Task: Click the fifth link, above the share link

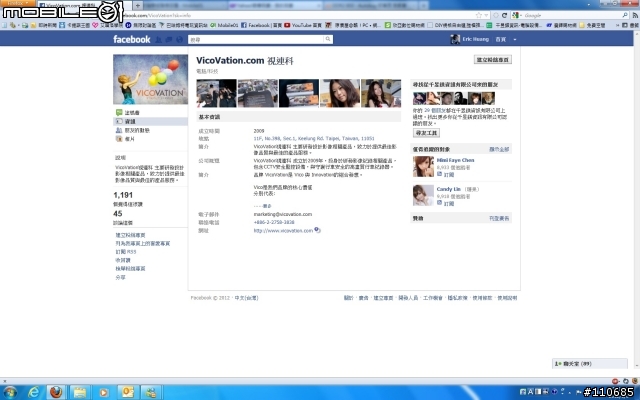Action: click(x=130, y=269)
